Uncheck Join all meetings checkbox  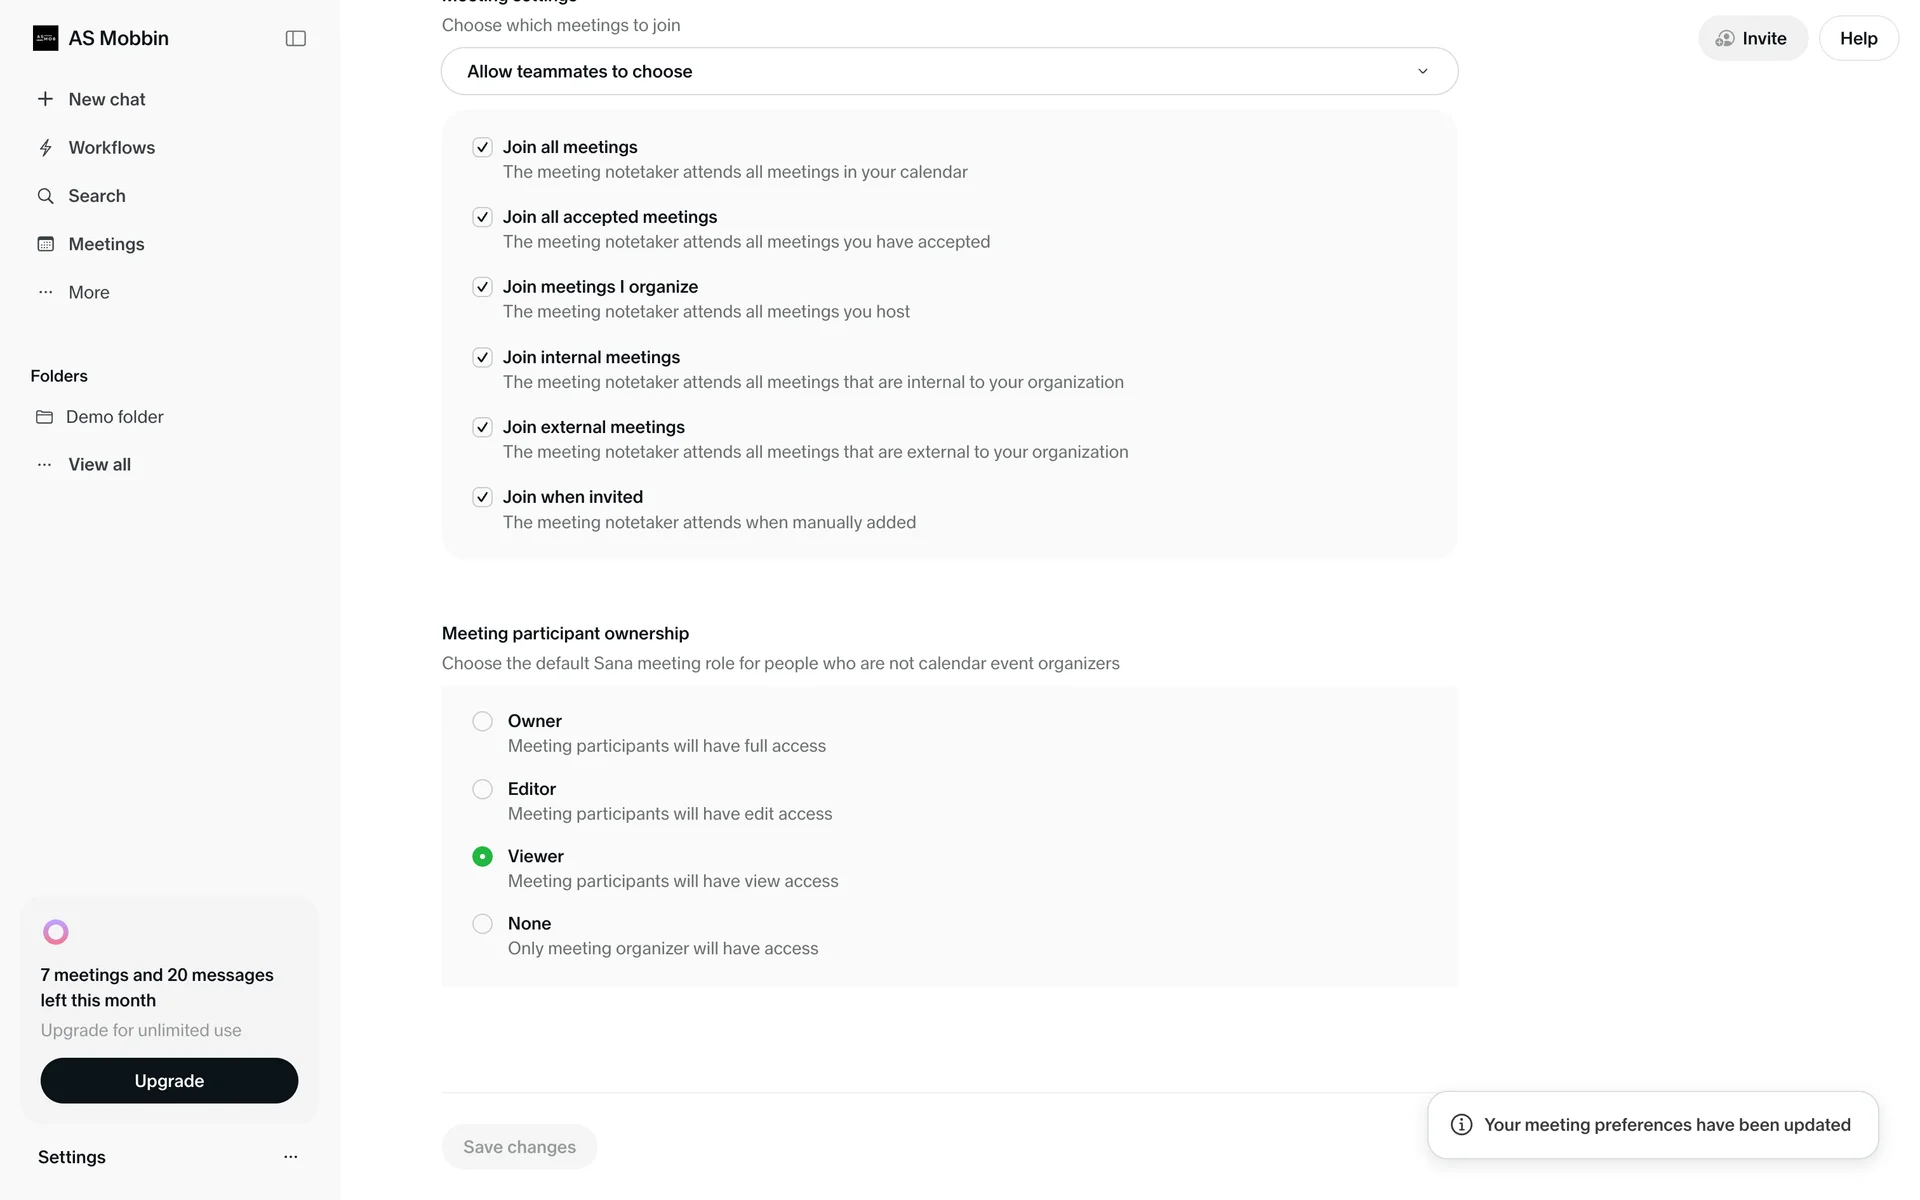point(482,147)
